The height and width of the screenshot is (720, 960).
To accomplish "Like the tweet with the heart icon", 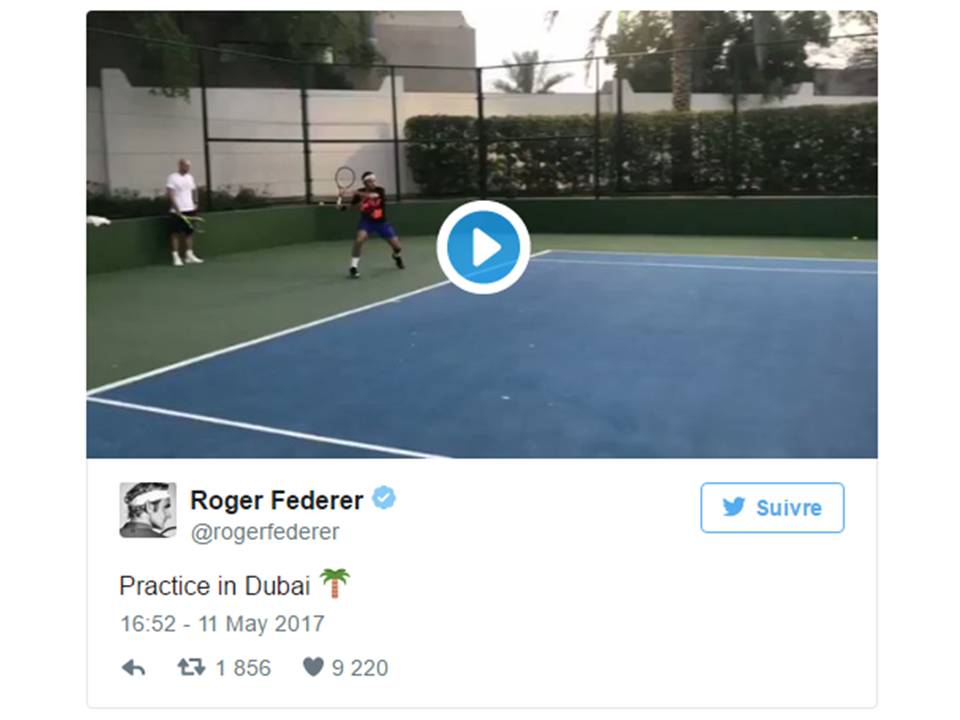I will click(313, 667).
